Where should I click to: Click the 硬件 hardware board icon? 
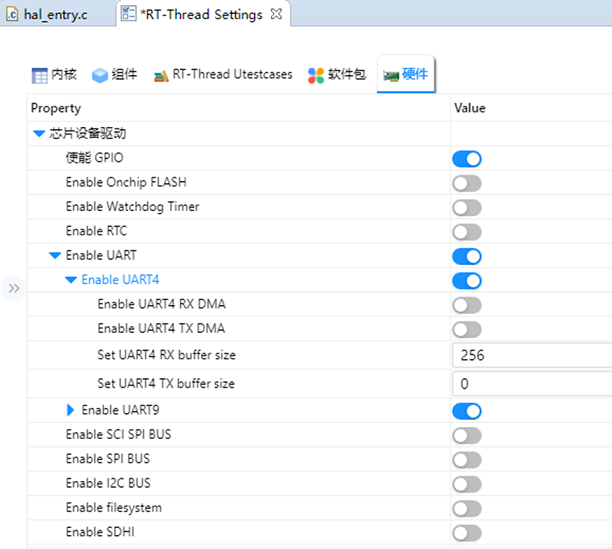point(391,75)
